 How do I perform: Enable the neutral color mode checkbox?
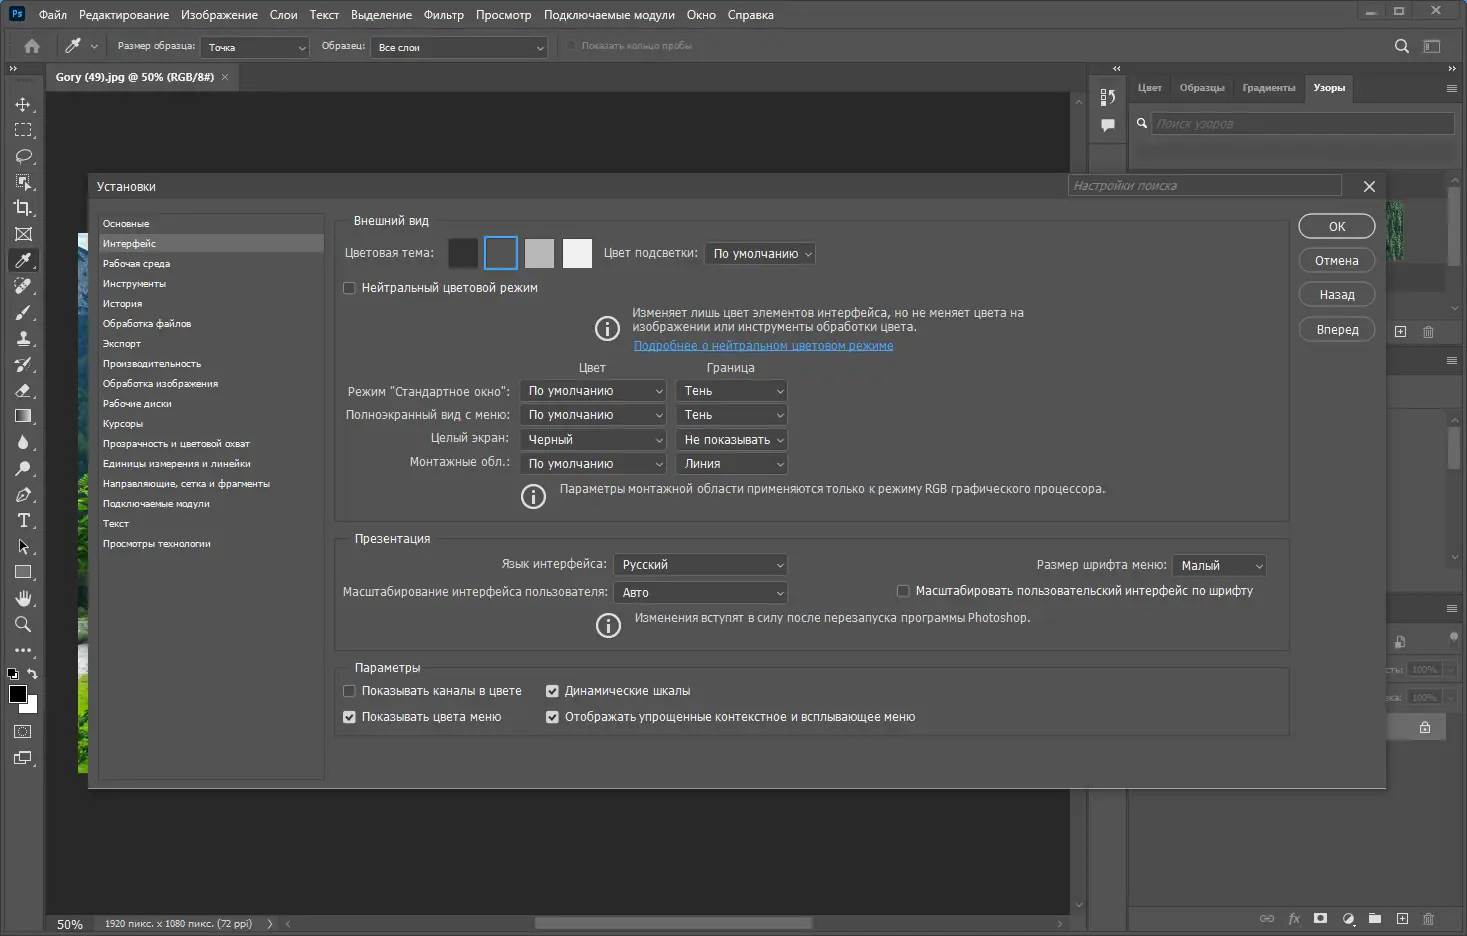349,288
